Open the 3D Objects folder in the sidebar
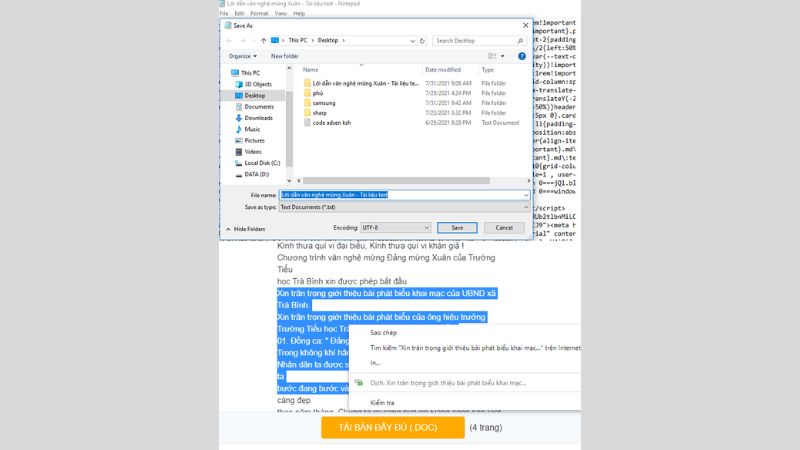 (x=260, y=84)
